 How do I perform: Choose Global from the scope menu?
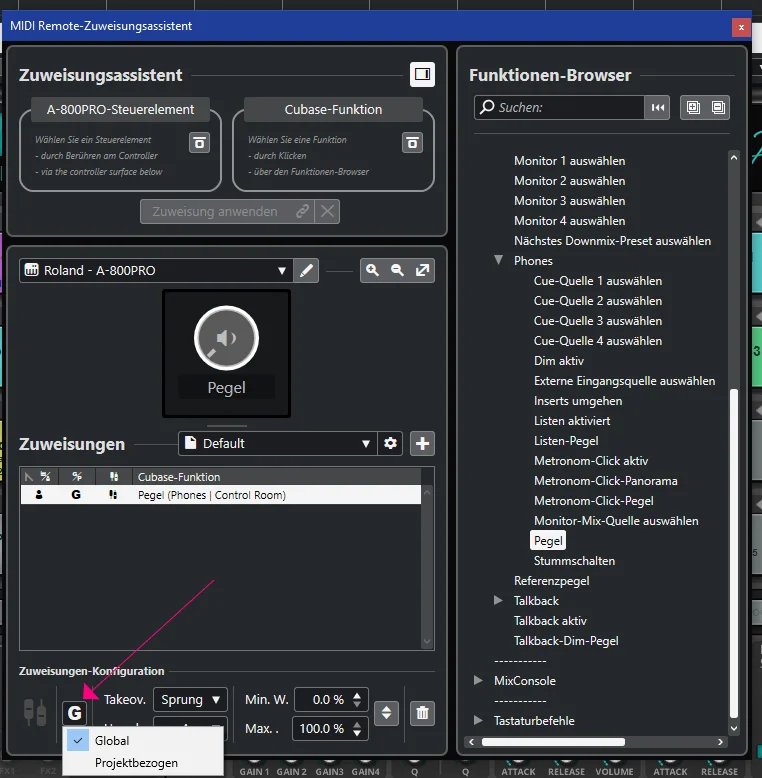[x=143, y=741]
